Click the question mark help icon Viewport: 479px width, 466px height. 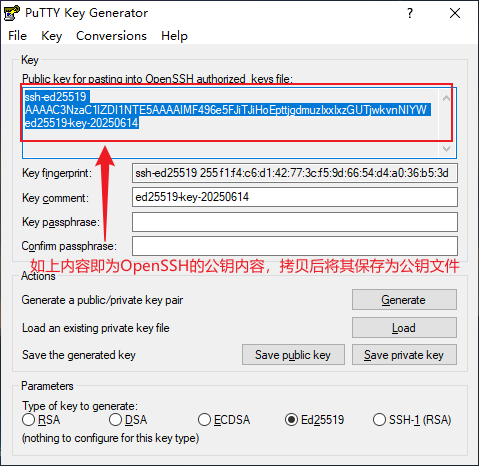pos(410,13)
